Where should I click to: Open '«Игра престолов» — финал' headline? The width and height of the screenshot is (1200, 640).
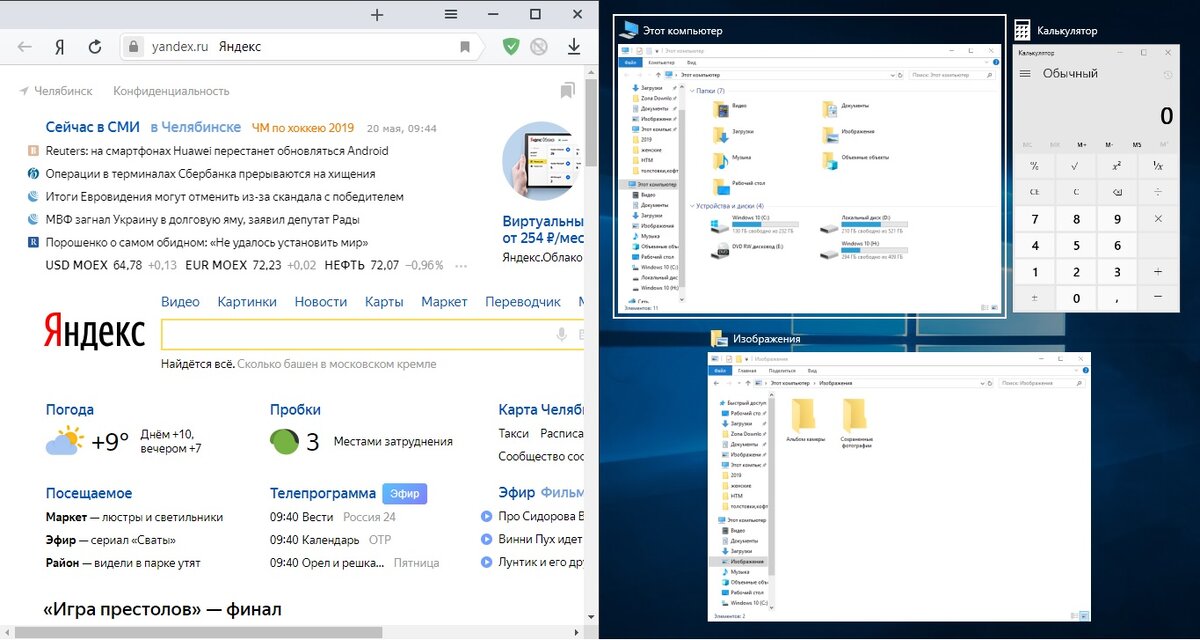coord(163,609)
